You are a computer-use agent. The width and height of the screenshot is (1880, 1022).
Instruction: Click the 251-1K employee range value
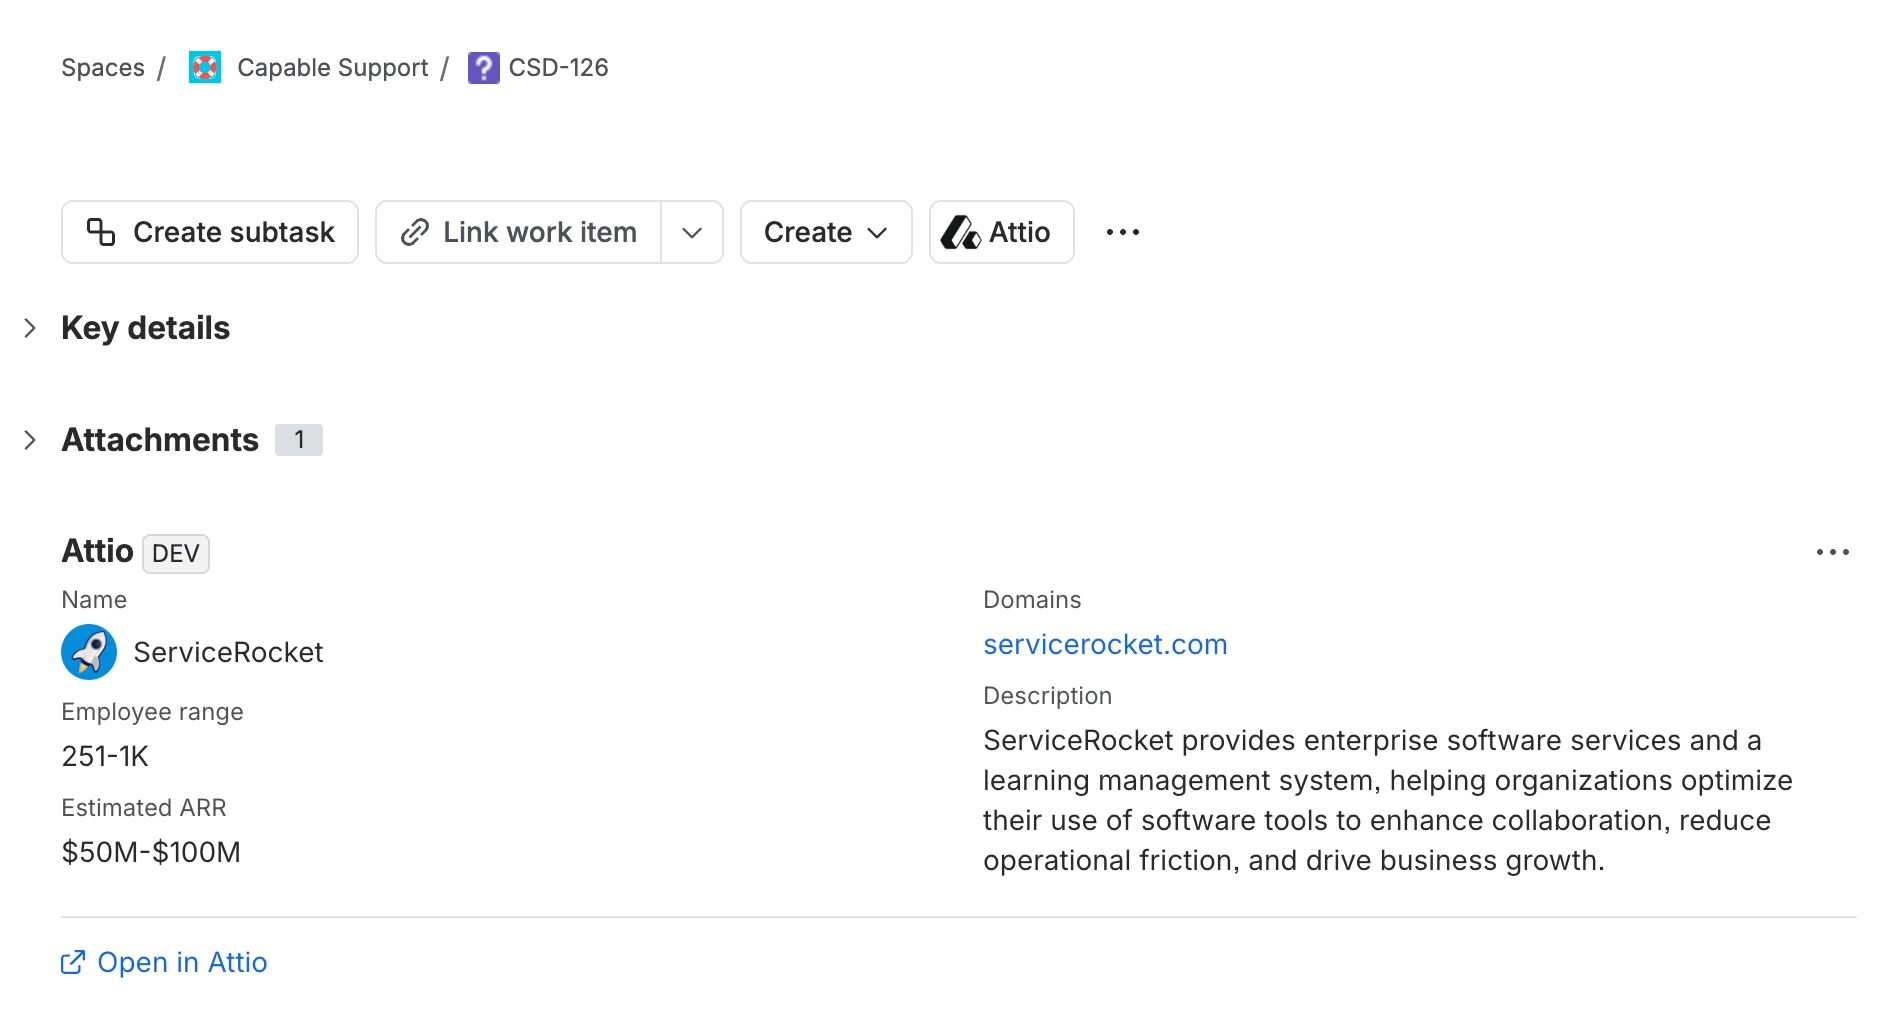tap(105, 756)
